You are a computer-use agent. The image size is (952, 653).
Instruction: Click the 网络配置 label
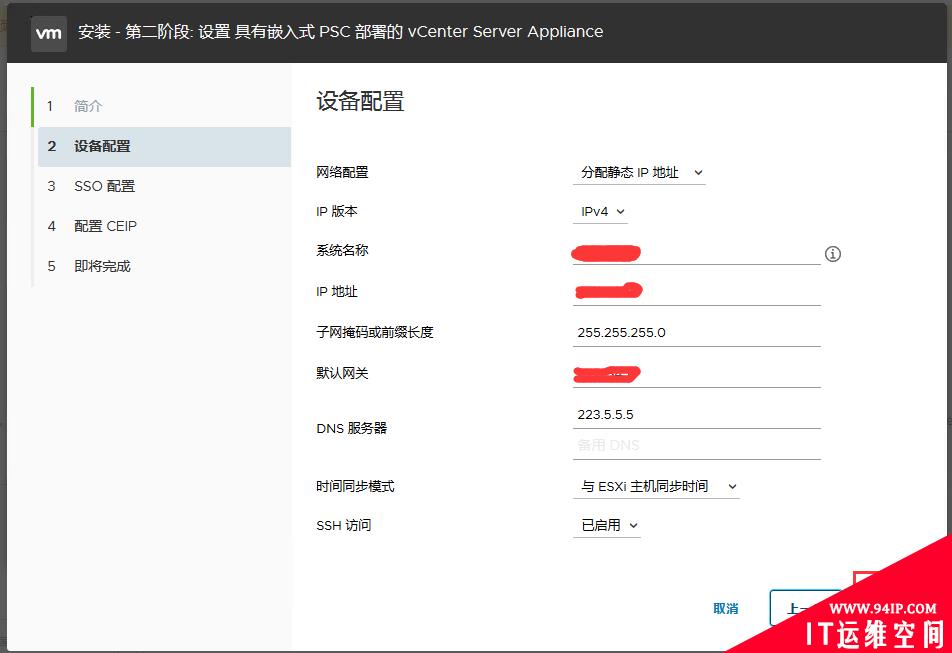click(x=342, y=172)
